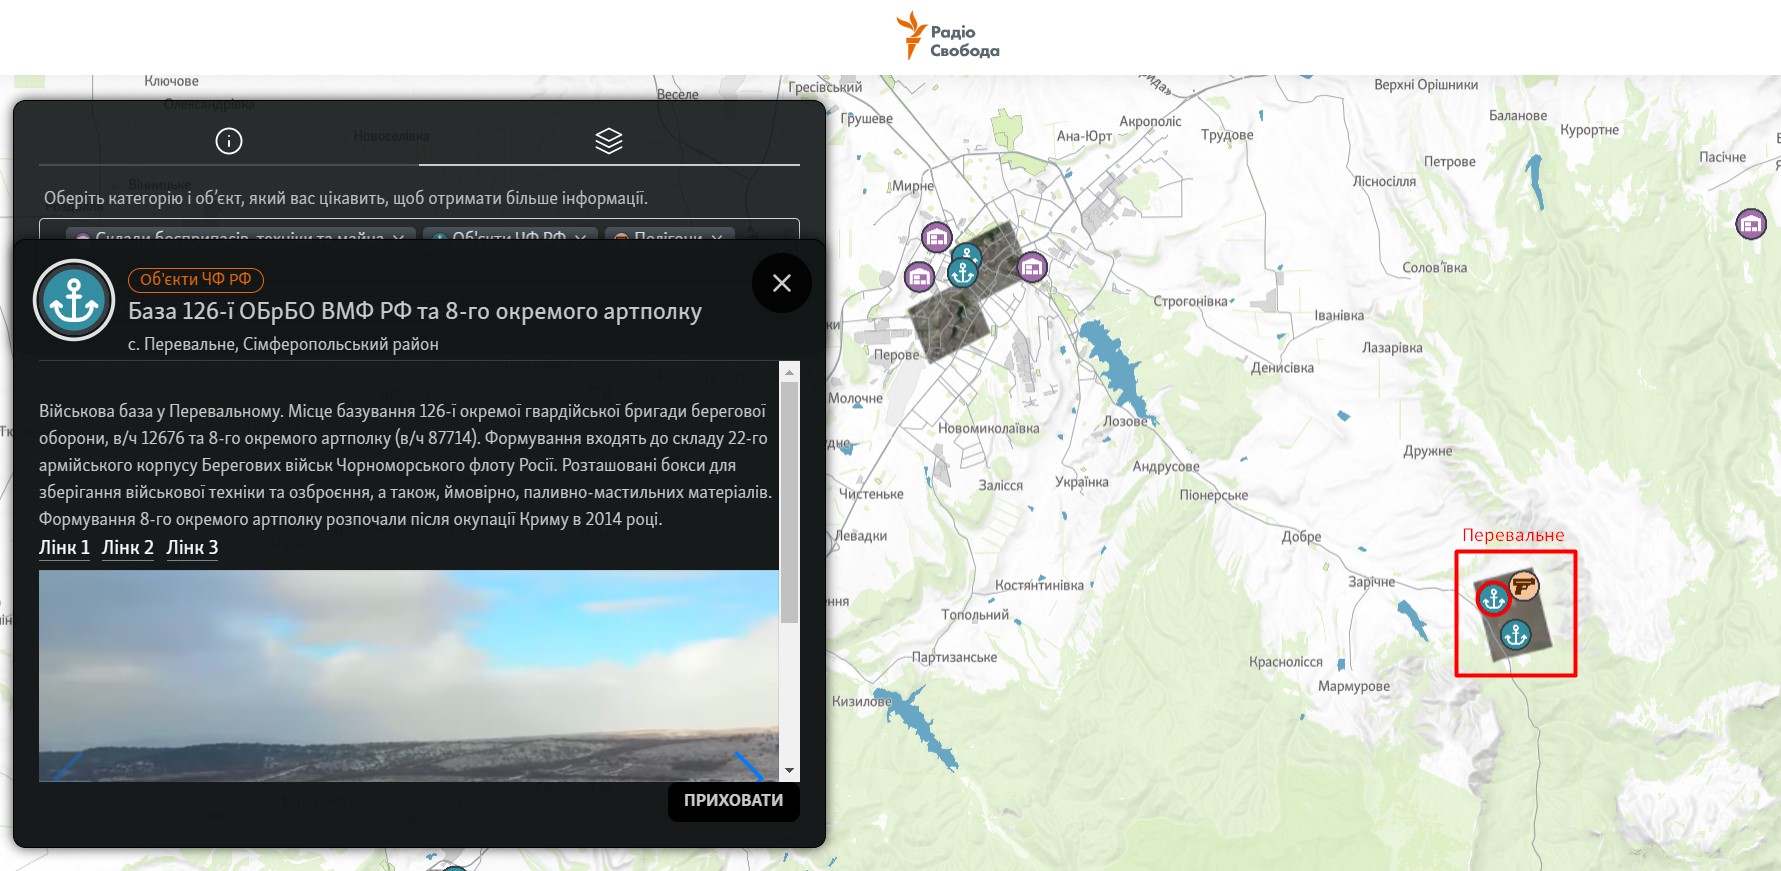
Task: Click the Склади боєприпасів filter chip
Action: (x=240, y=237)
